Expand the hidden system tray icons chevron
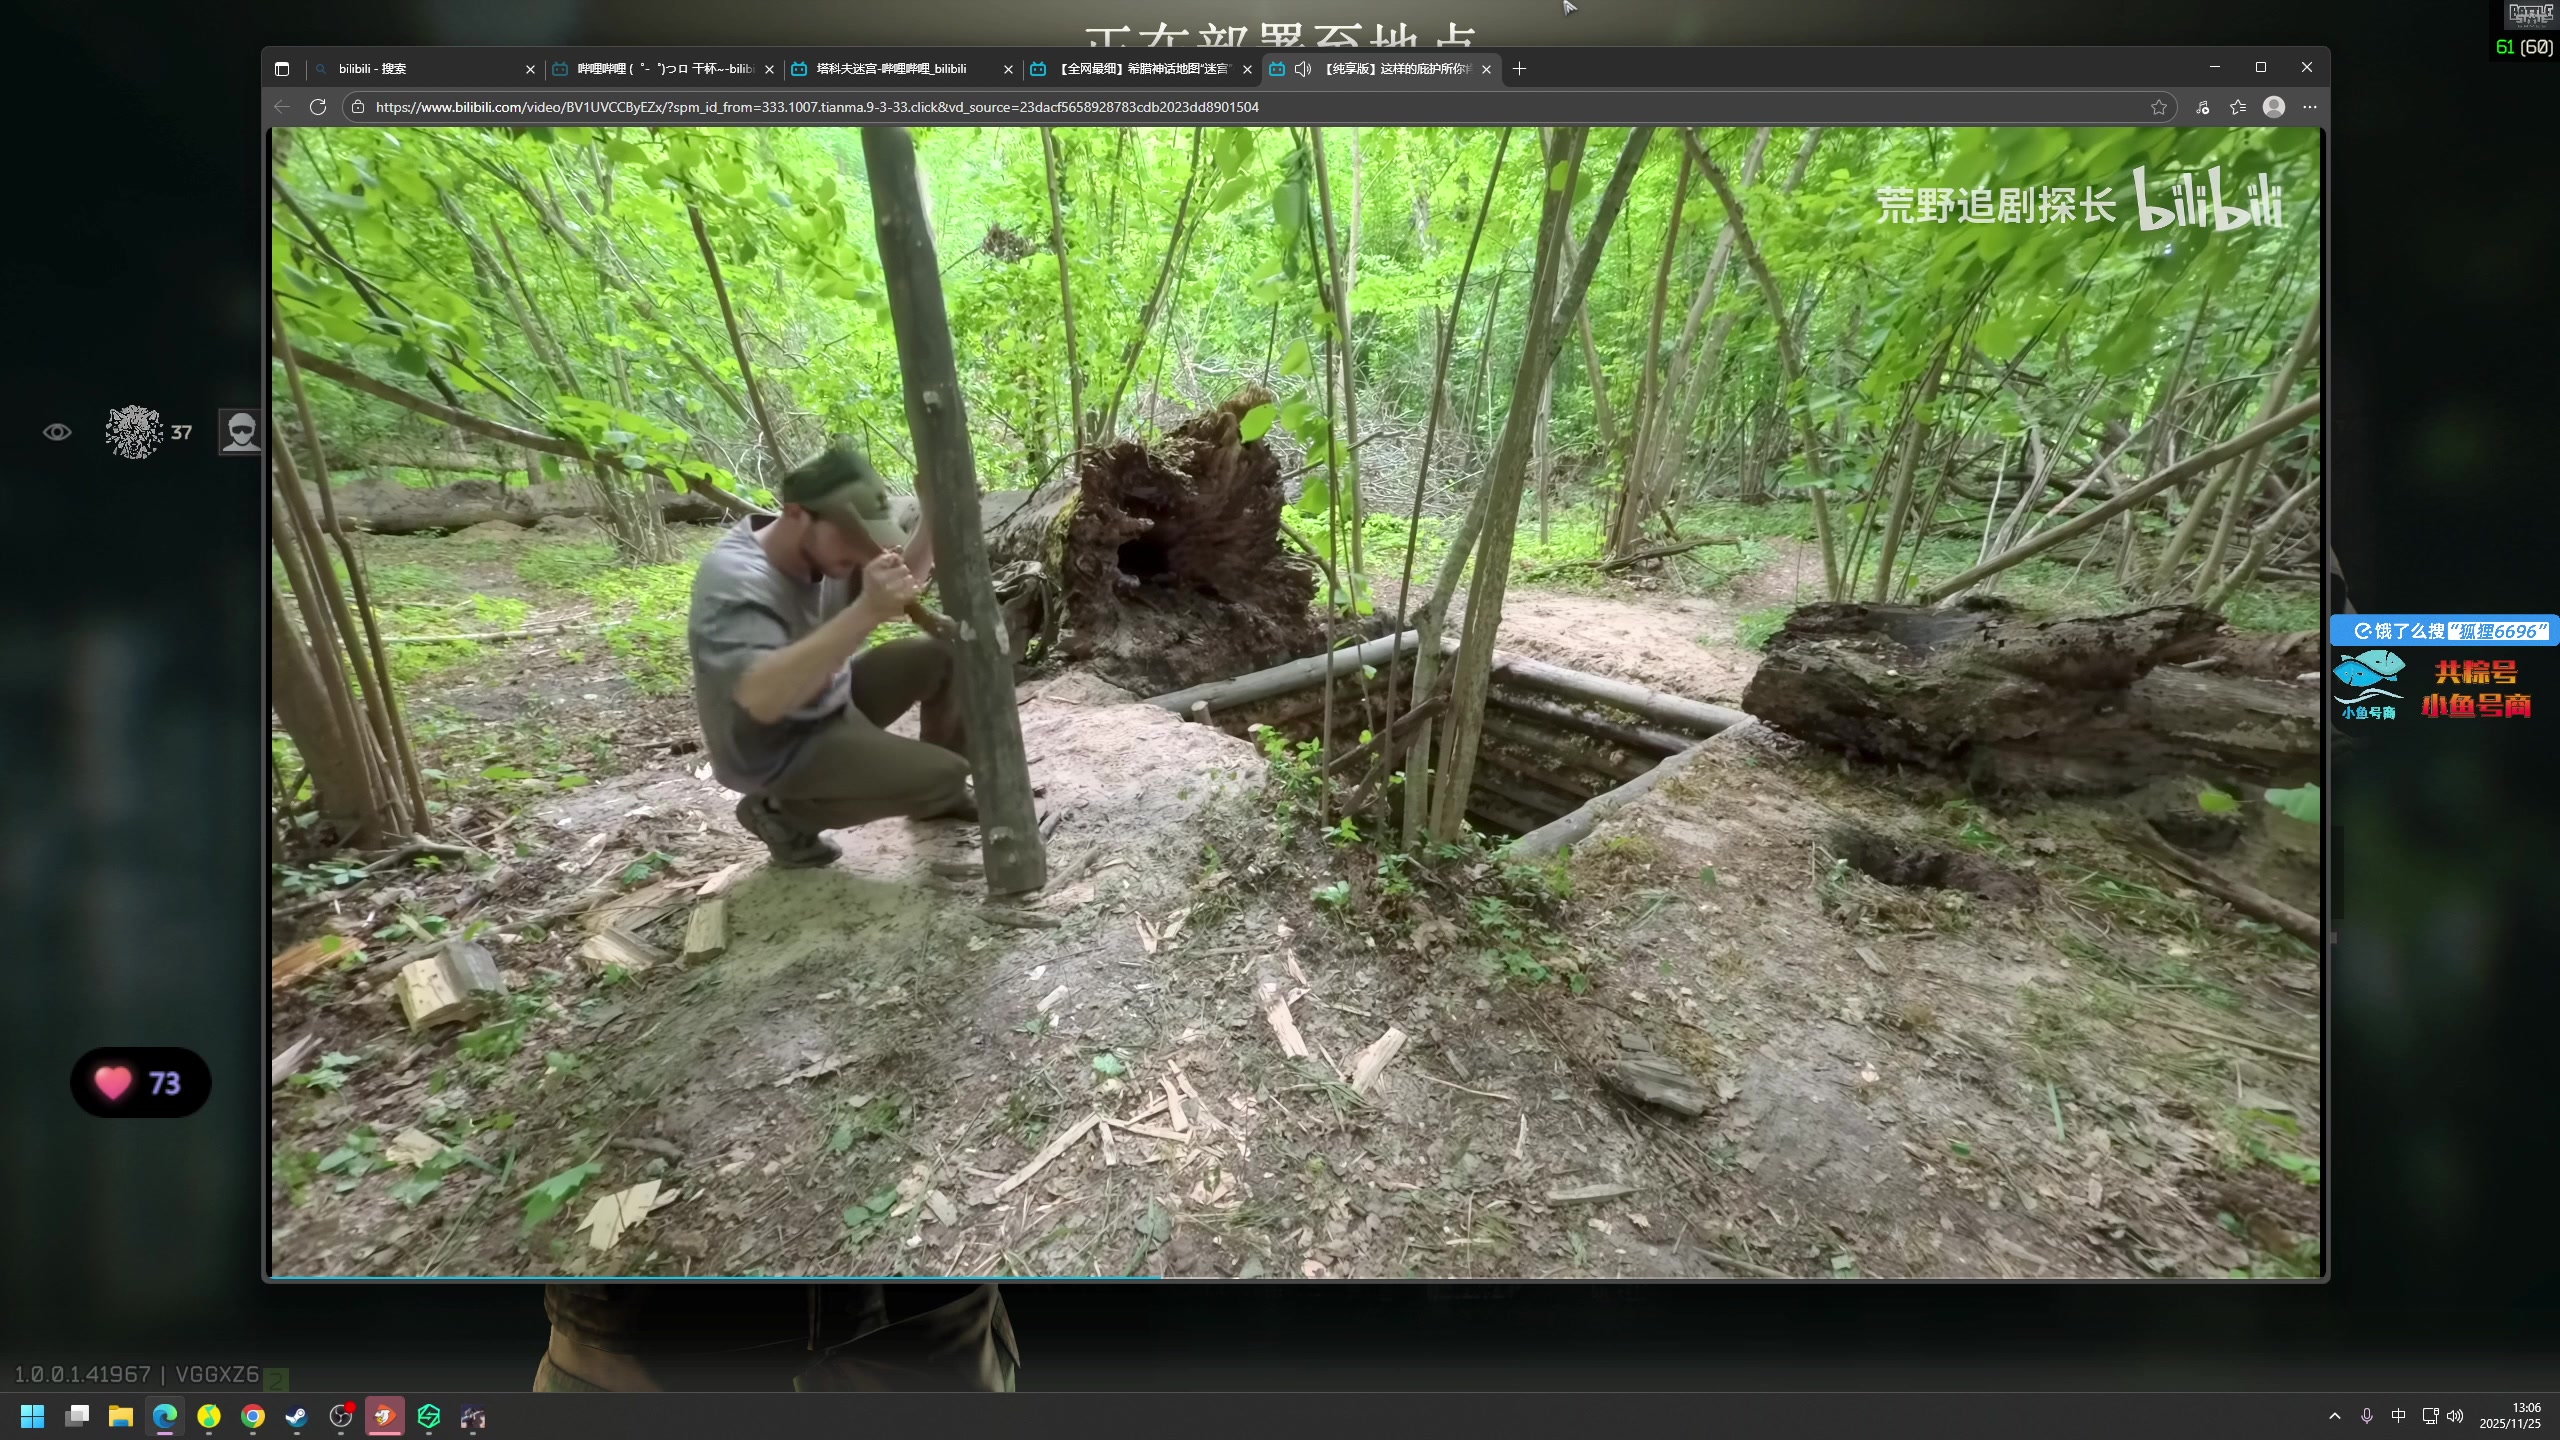The width and height of the screenshot is (2560, 1440). tap(2334, 1416)
